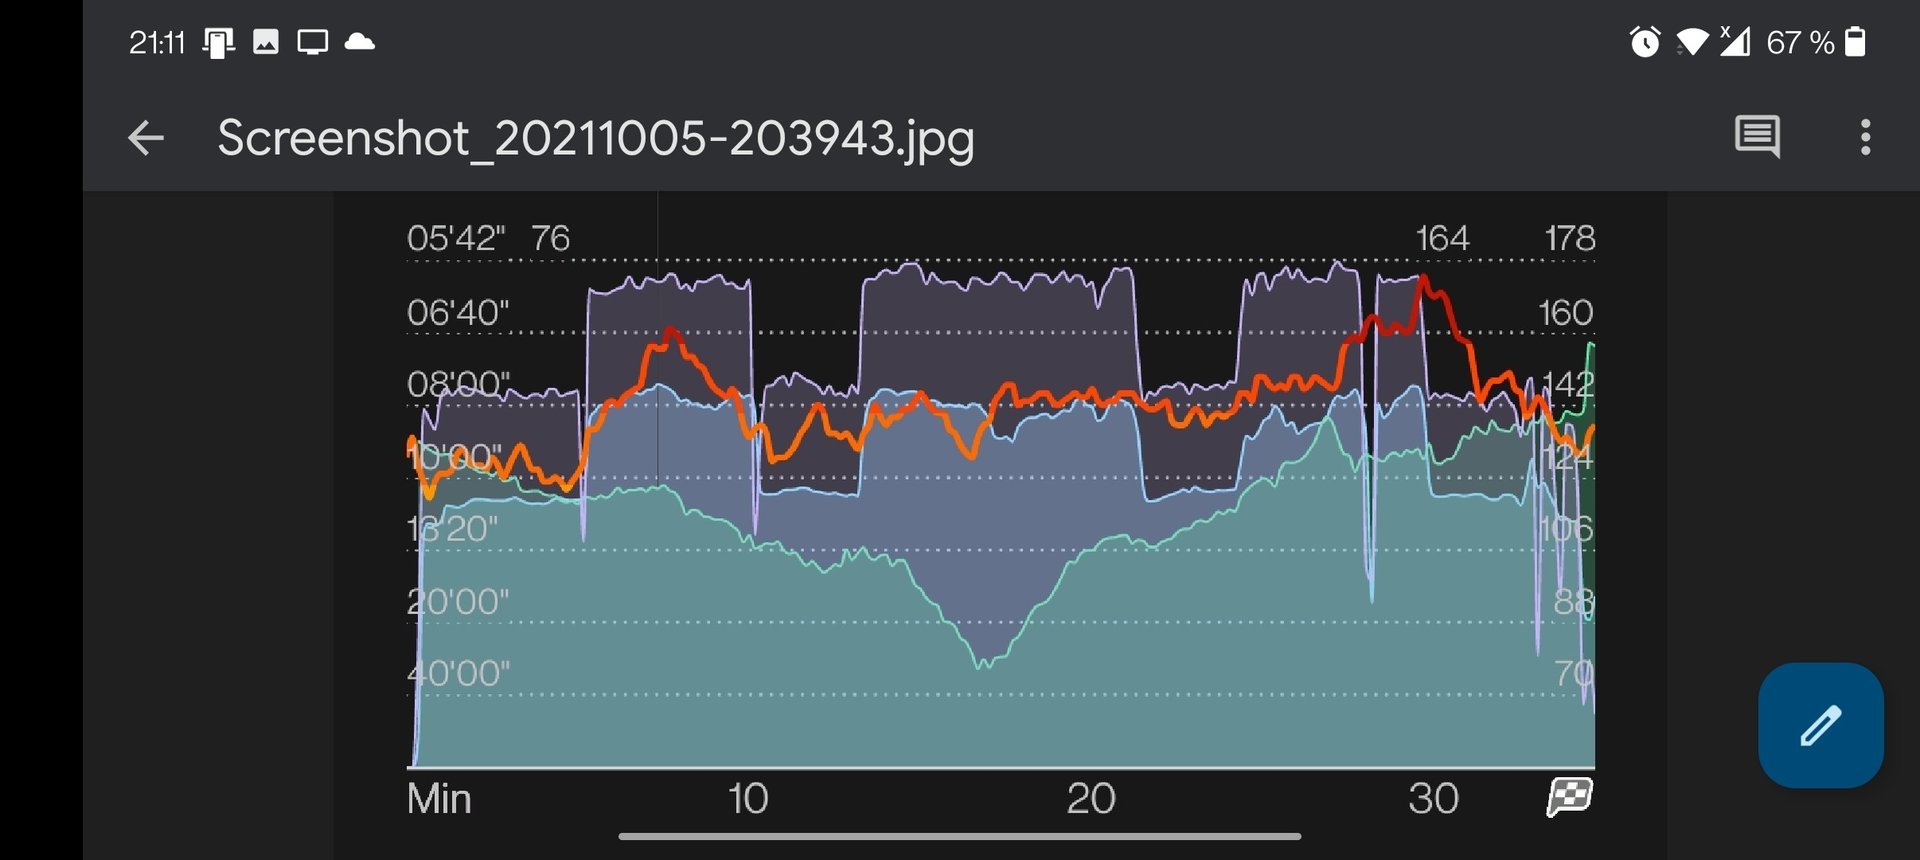Viewport: 1920px width, 860px height.
Task: Open the comments icon in top bar
Action: tap(1757, 137)
